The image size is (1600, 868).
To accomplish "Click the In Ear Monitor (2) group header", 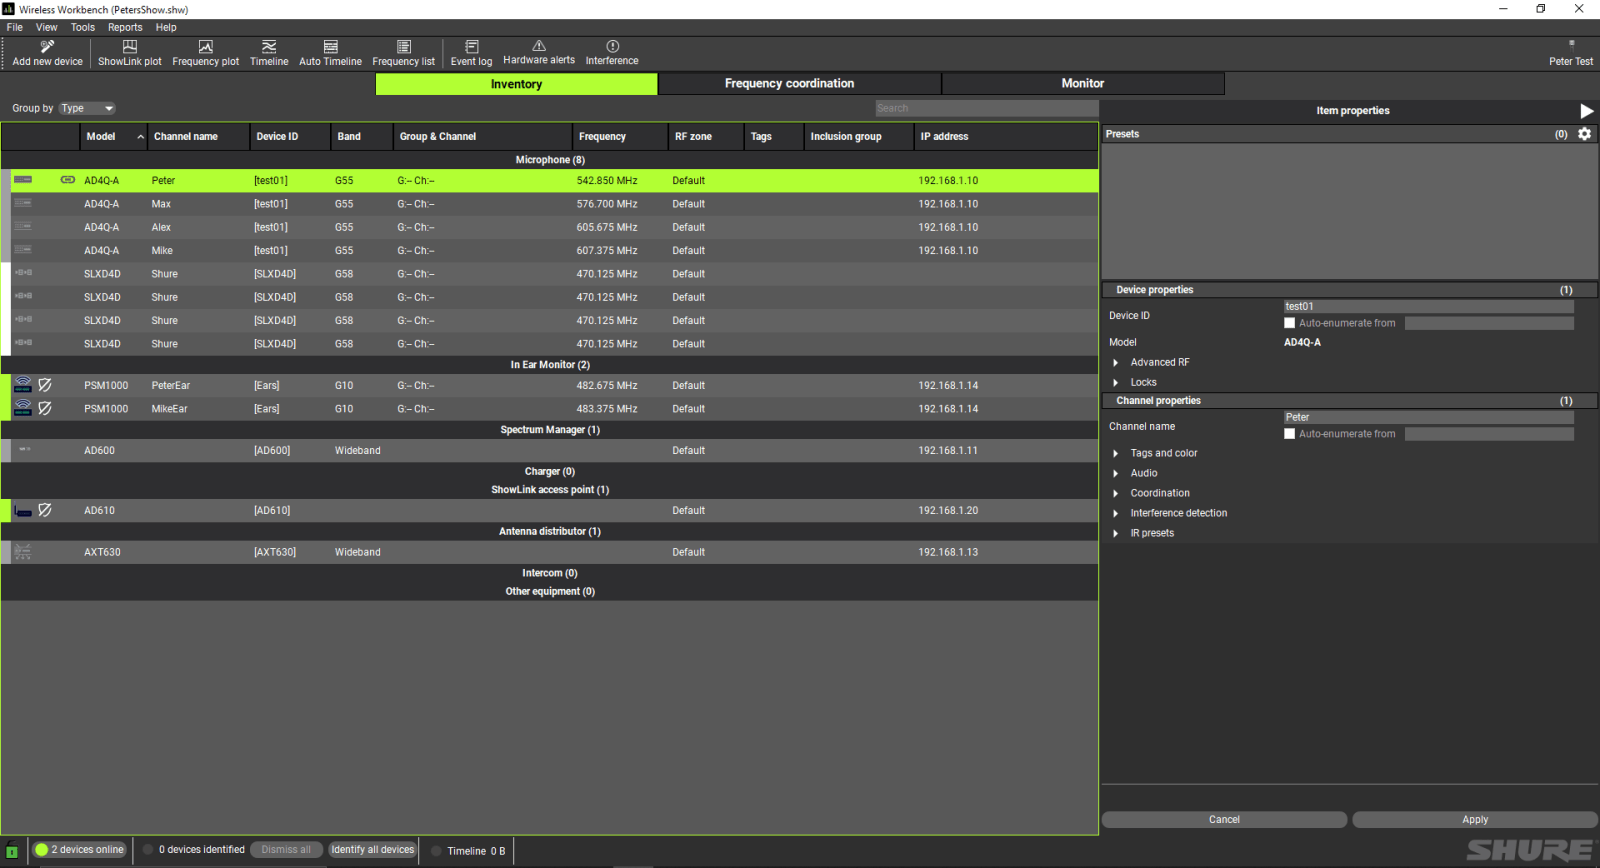I will coord(550,365).
